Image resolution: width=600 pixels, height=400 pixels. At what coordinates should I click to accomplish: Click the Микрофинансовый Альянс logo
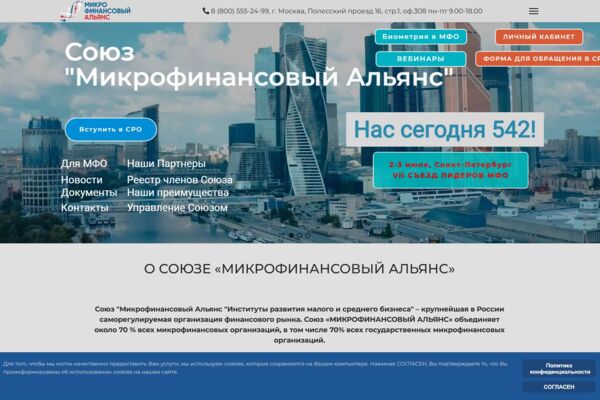click(x=96, y=11)
